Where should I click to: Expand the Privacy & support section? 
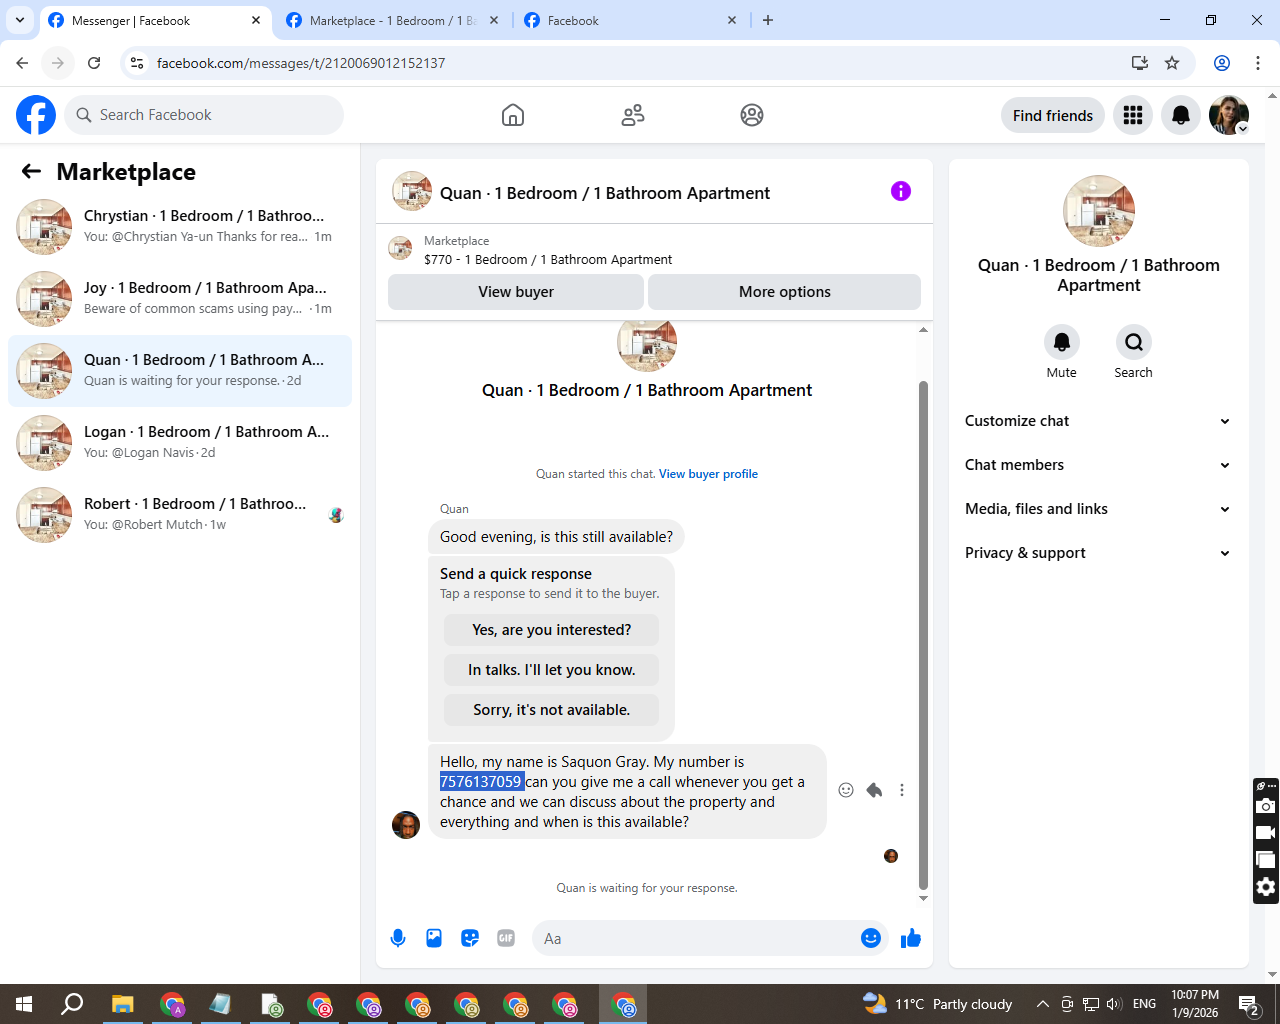click(x=1098, y=553)
